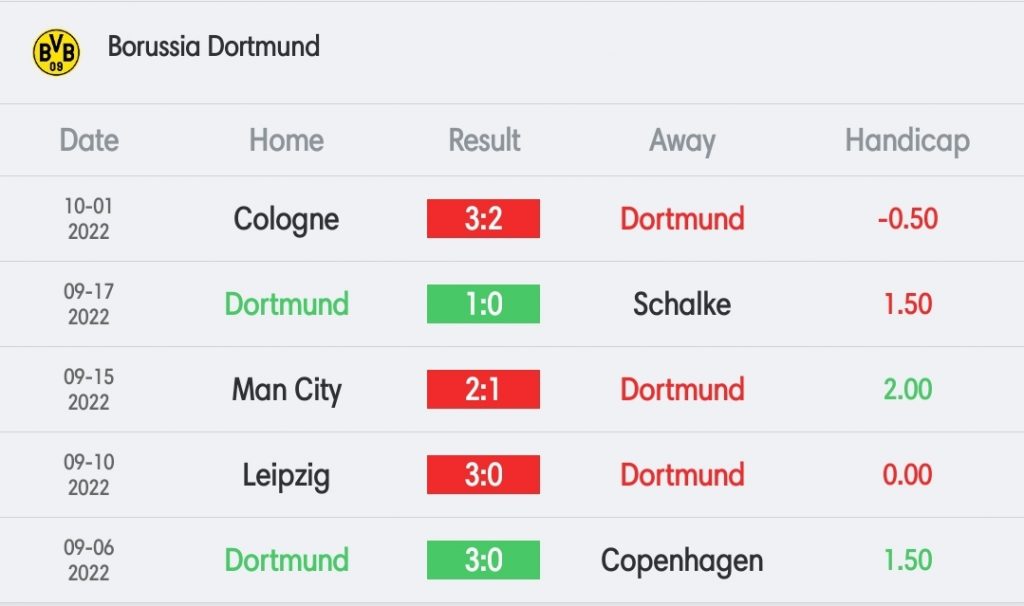Click the Away column header

(682, 141)
